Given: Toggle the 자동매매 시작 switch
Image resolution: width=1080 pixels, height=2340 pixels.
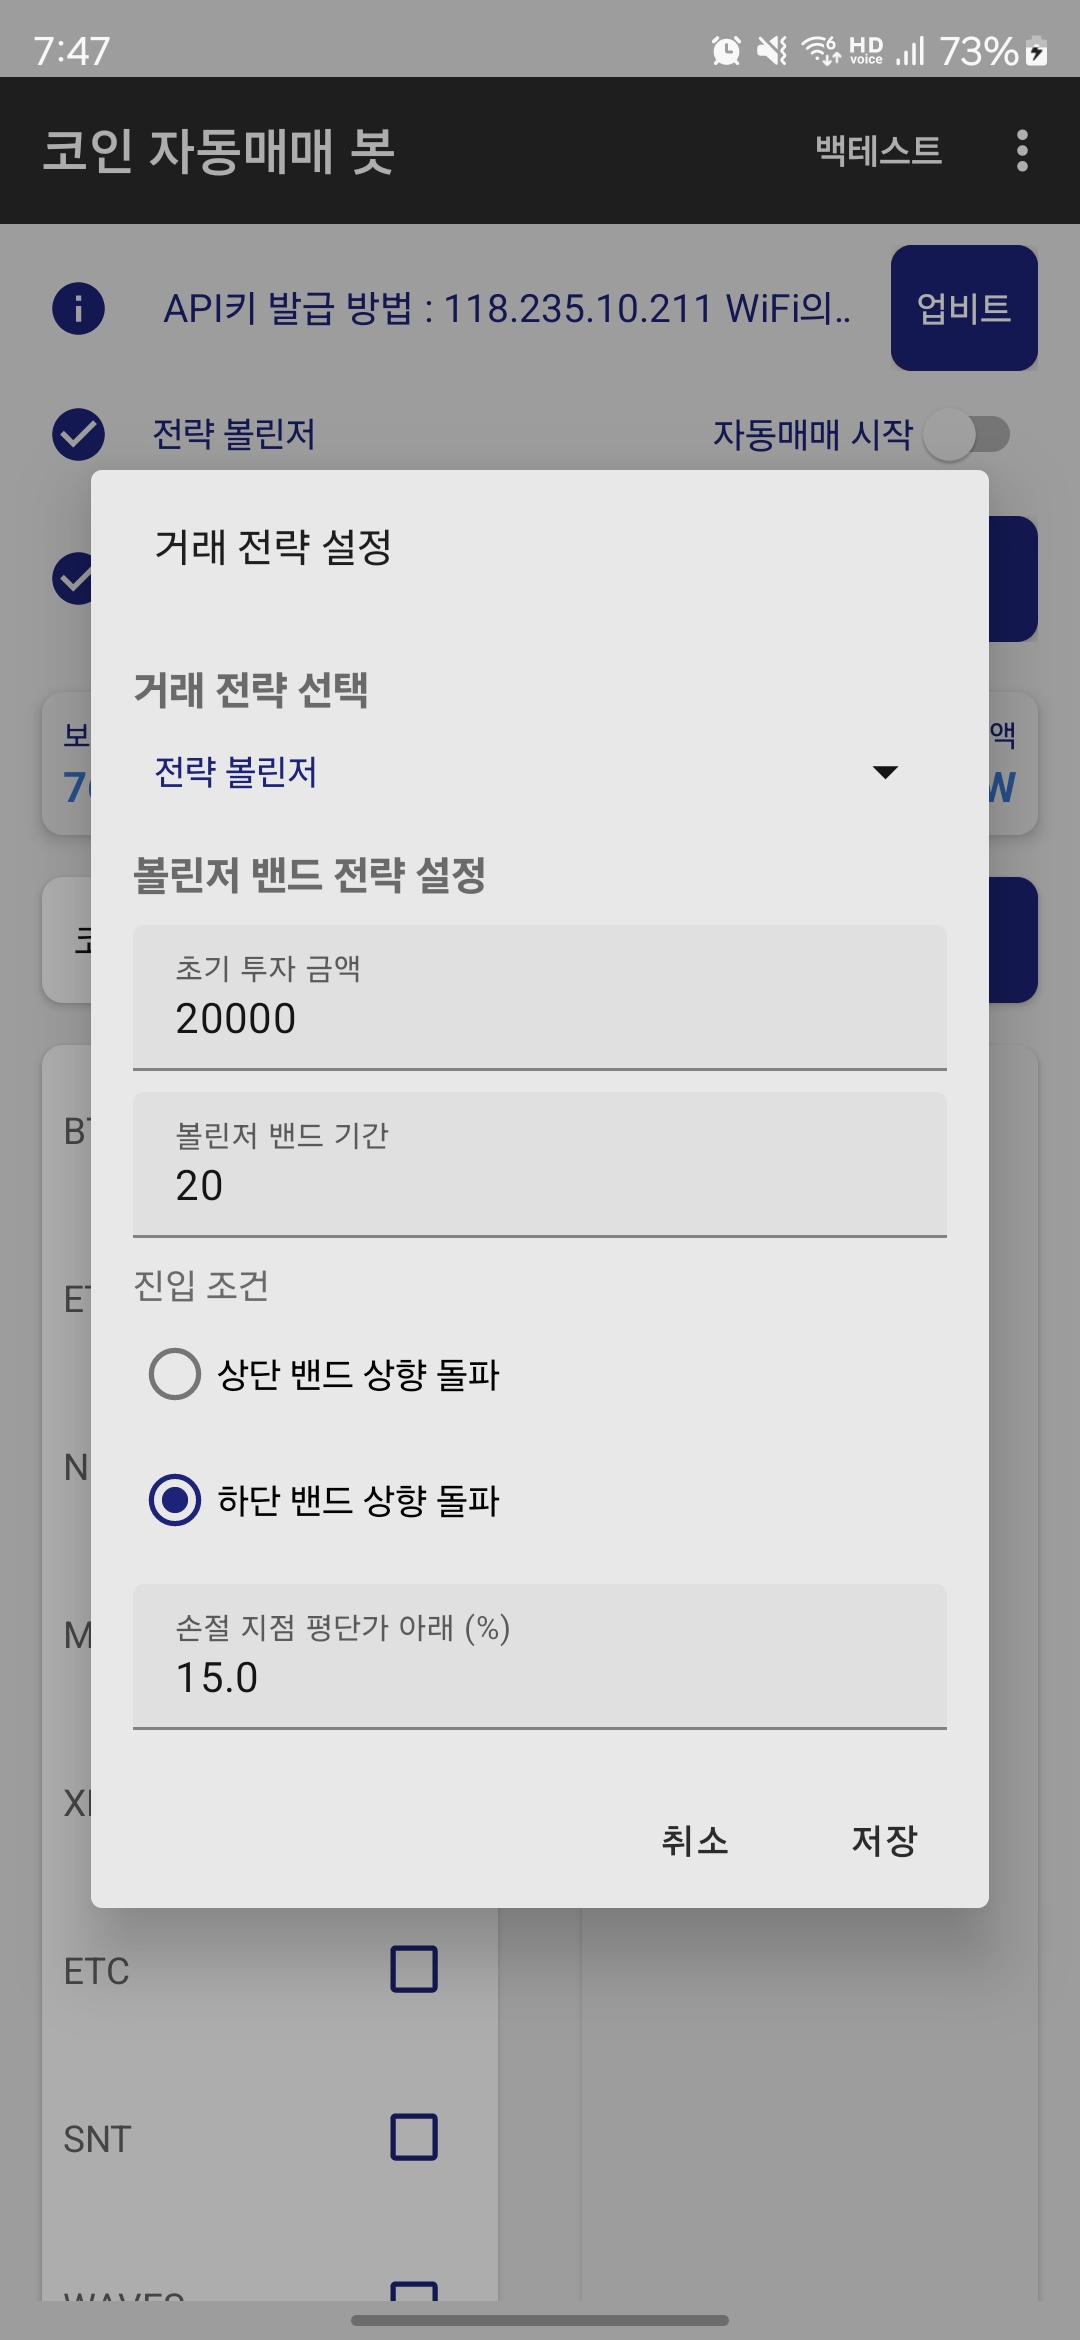Looking at the screenshot, I should coord(966,434).
